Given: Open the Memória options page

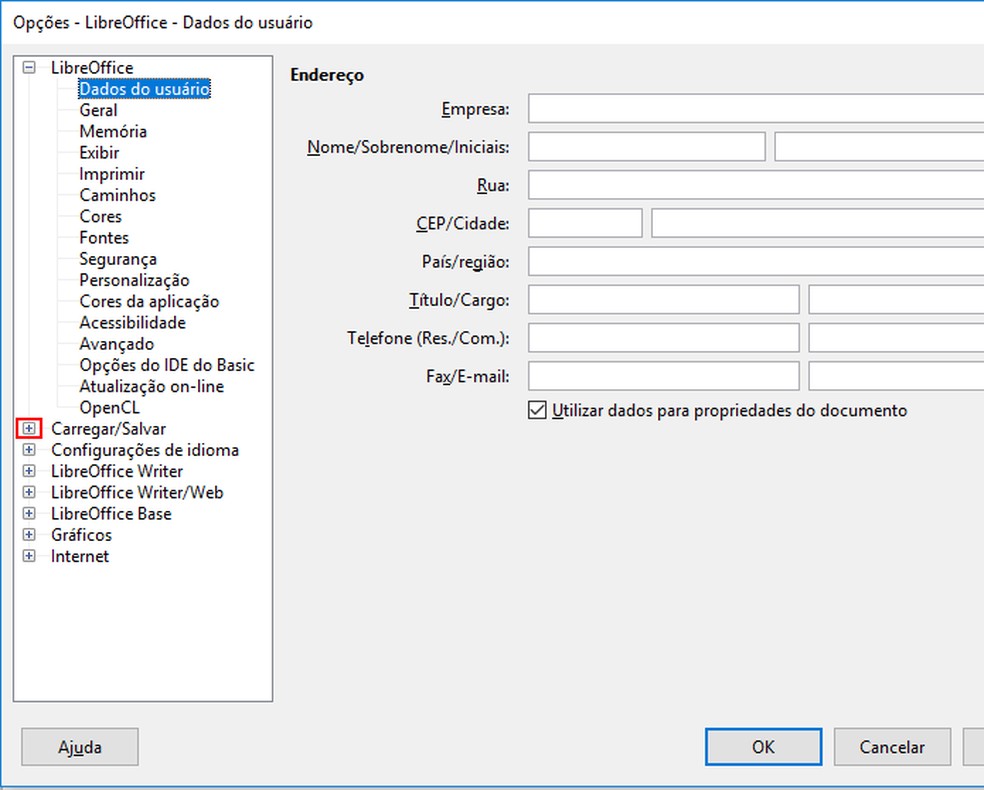Looking at the screenshot, I should coord(113,131).
